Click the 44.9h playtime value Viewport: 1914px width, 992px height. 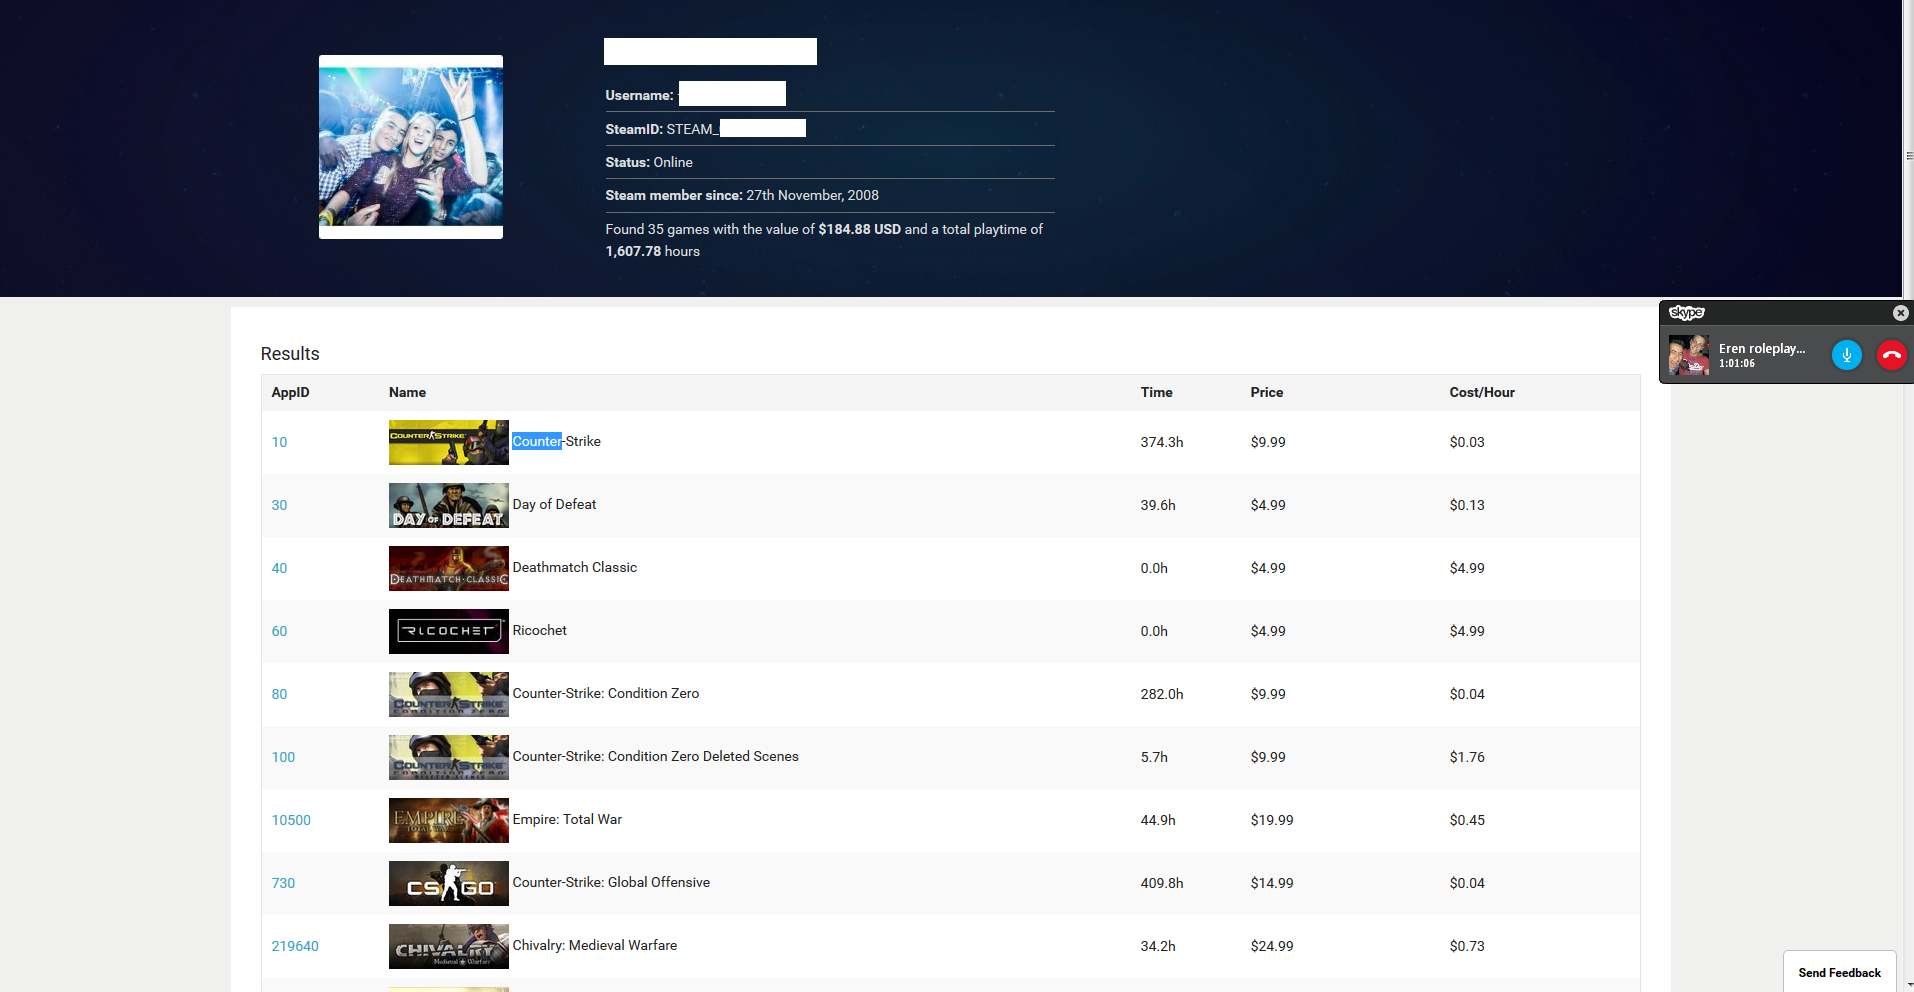(1158, 820)
